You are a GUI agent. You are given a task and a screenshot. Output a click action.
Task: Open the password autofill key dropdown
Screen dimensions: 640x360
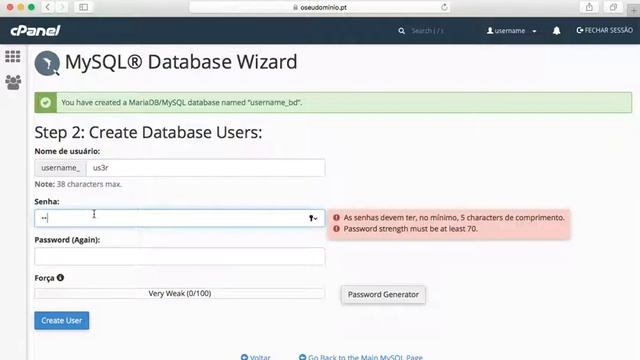click(313, 218)
